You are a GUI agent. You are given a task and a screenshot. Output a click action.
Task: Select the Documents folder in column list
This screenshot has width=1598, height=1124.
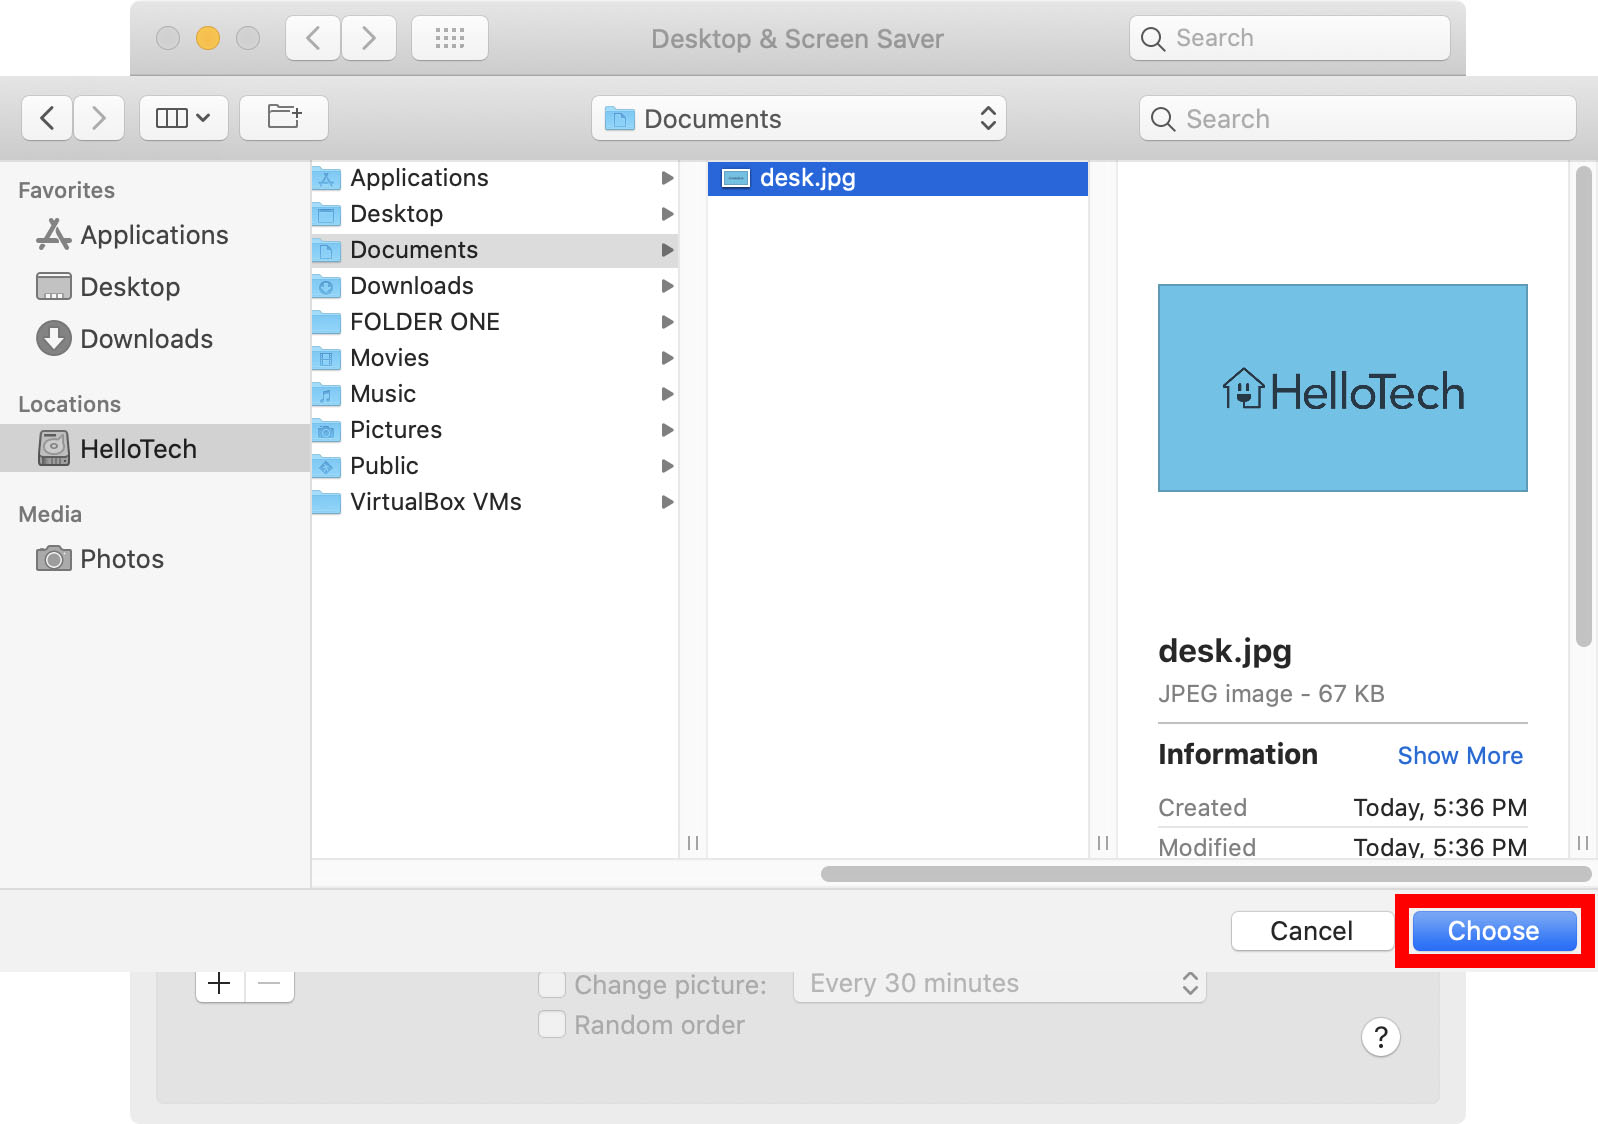[x=495, y=250]
